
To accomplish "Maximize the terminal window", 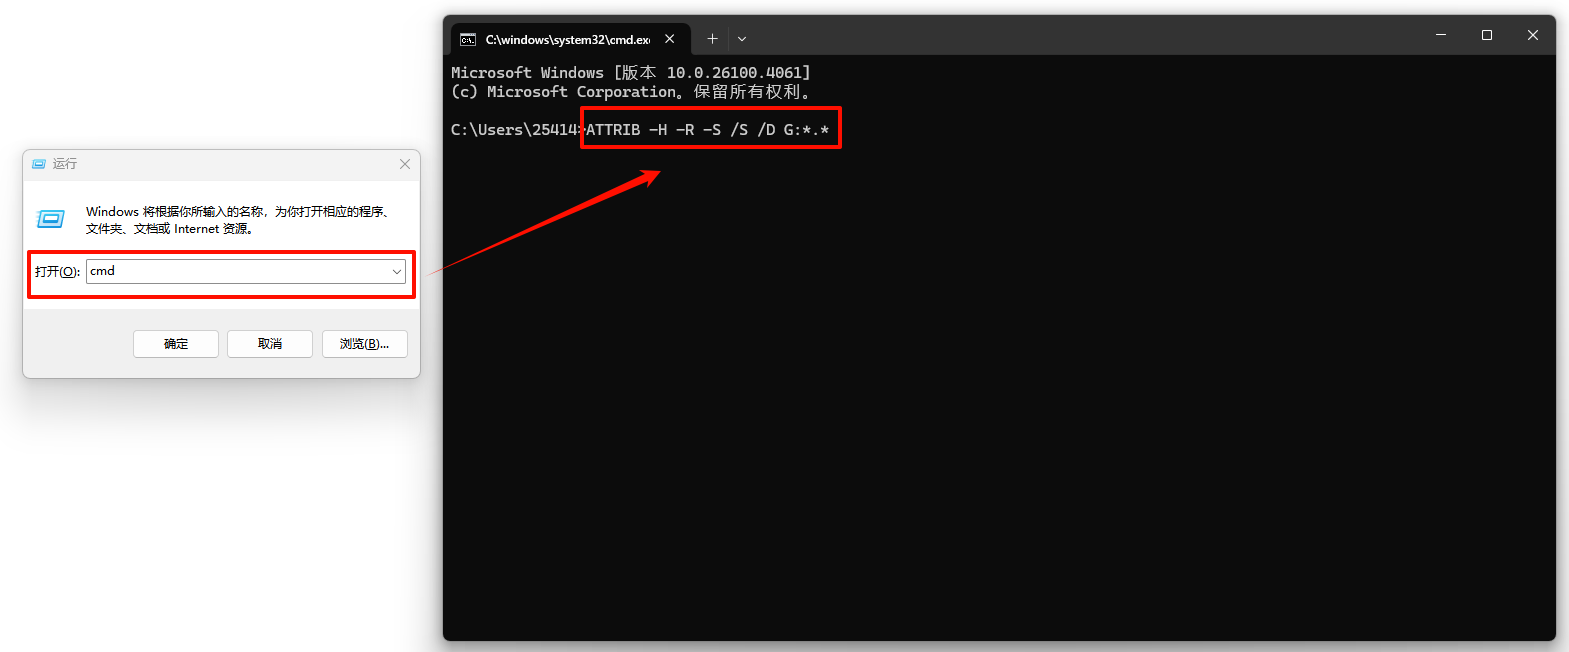I will [x=1487, y=35].
